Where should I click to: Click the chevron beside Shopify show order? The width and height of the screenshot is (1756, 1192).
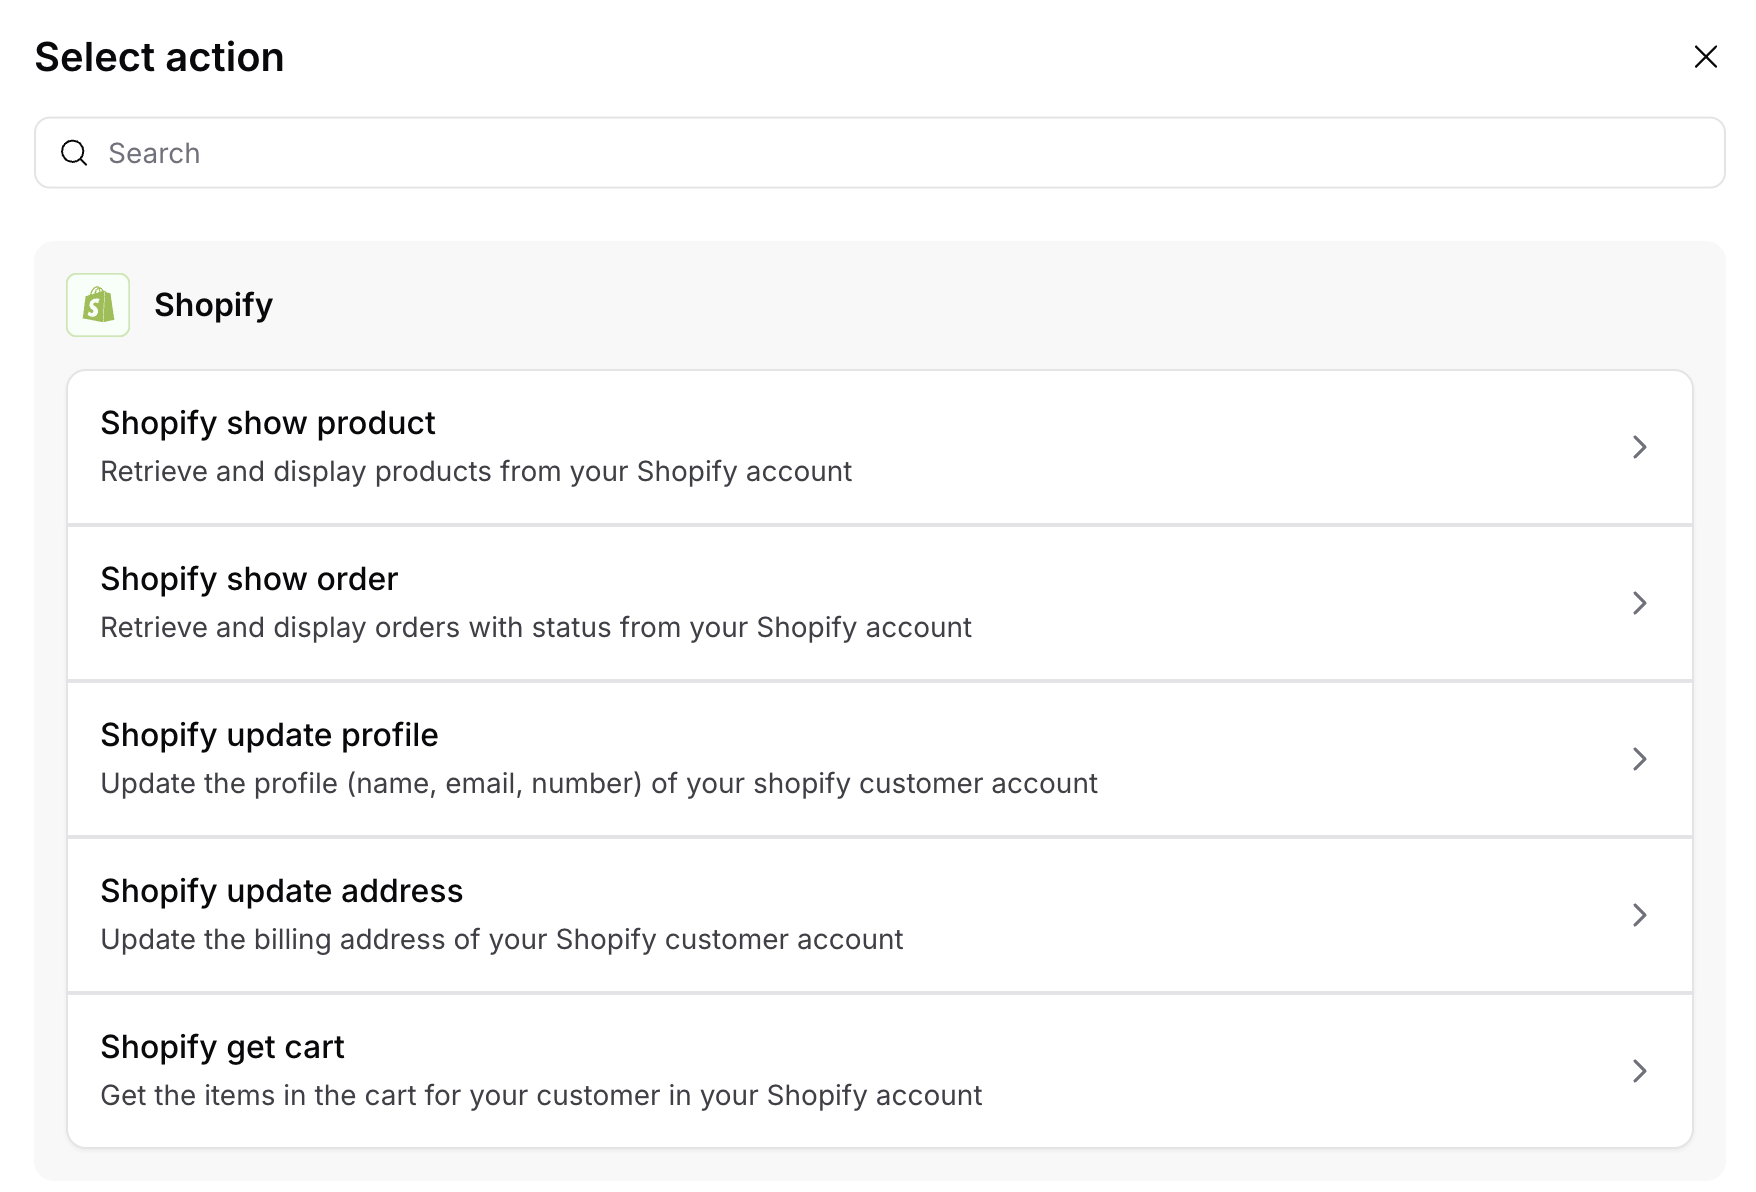1639,603
